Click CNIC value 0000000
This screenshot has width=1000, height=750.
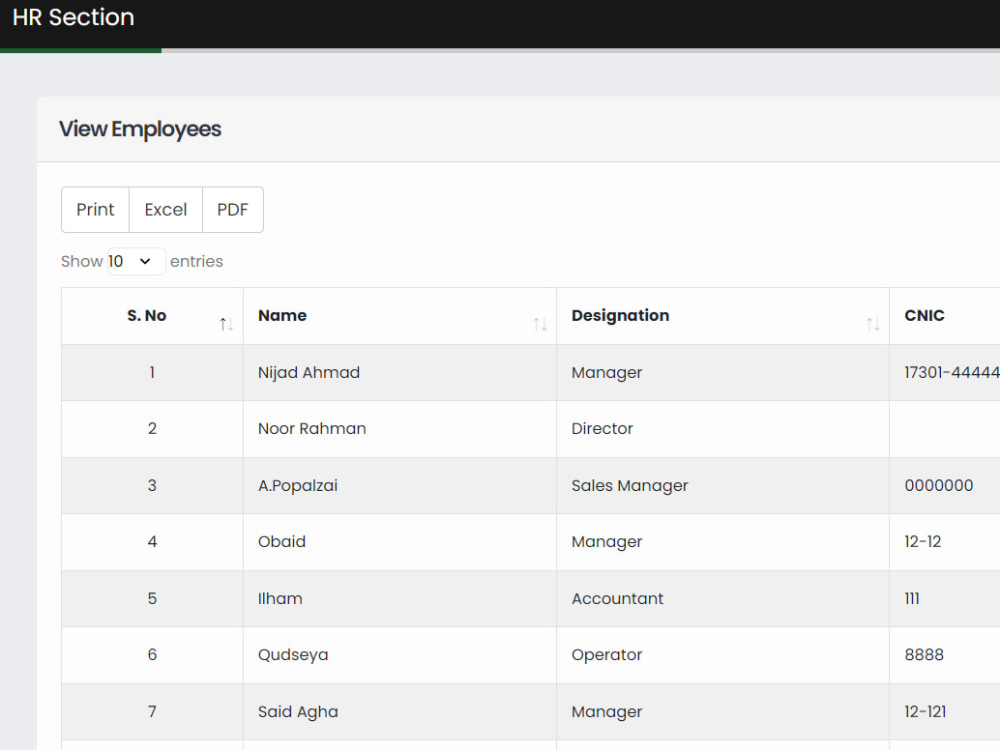(x=939, y=485)
